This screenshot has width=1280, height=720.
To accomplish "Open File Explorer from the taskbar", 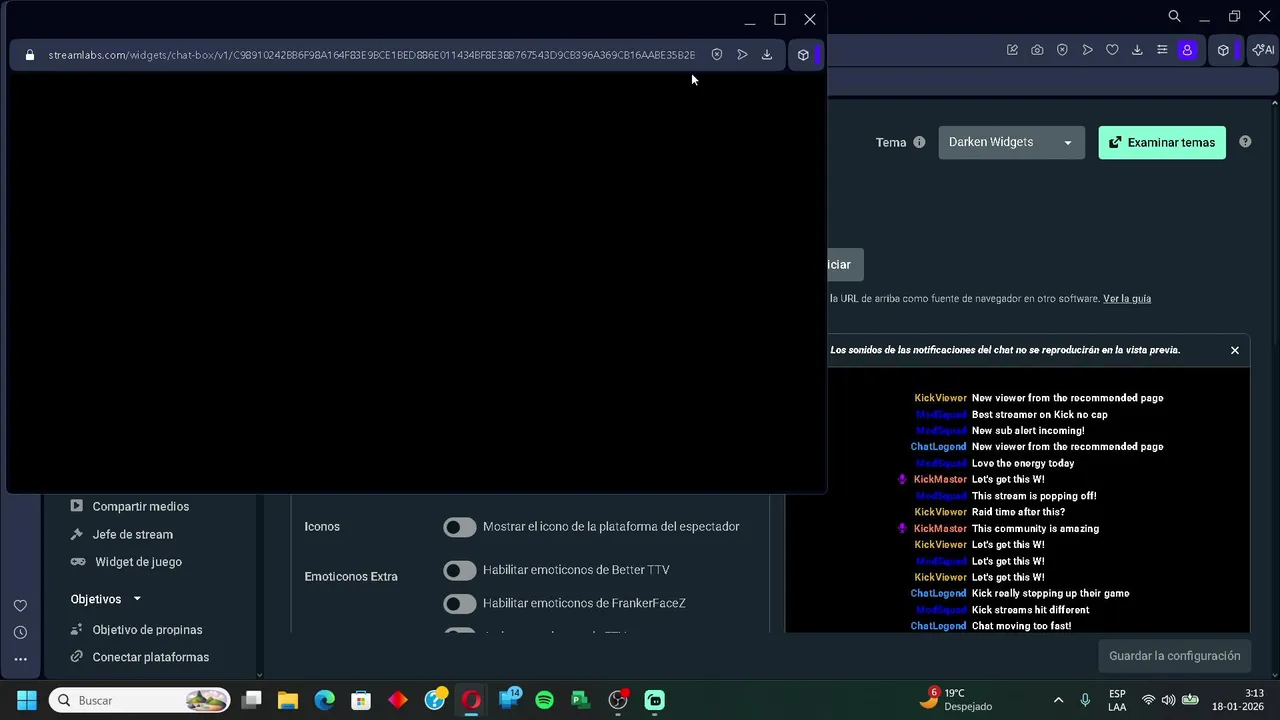I will 288,700.
